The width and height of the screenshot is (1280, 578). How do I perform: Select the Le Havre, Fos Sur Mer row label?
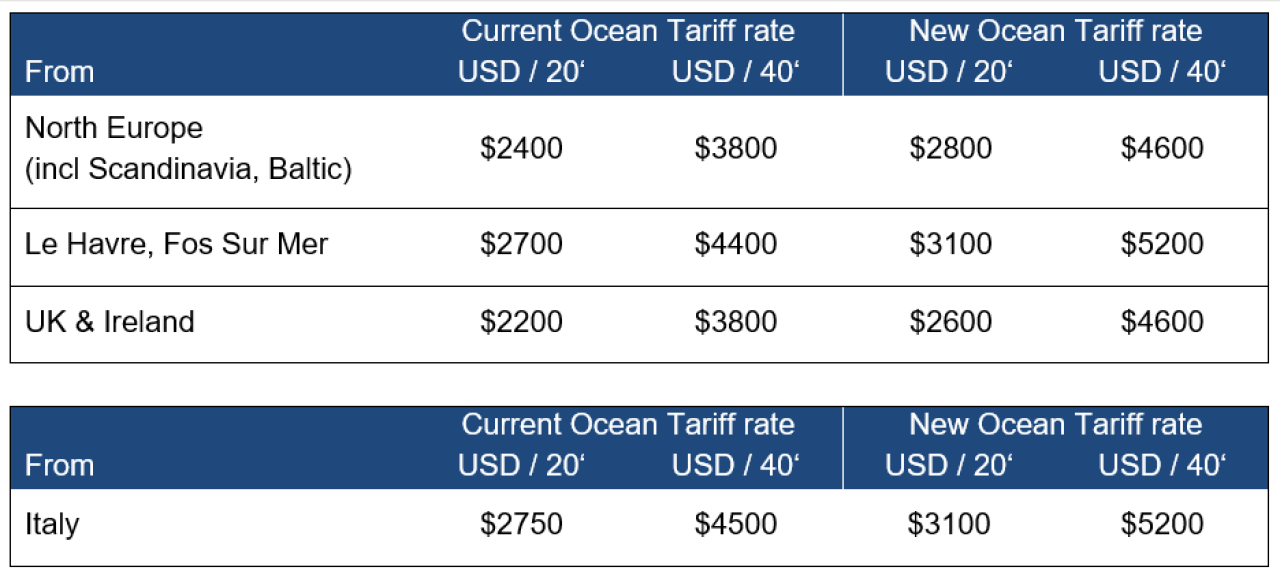pyautogui.click(x=176, y=244)
